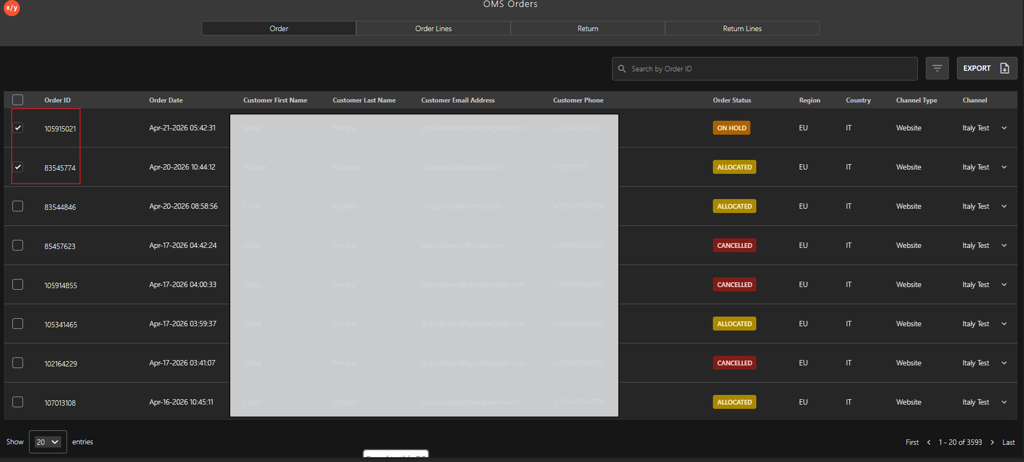1024x462 pixels.
Task: Click ALLOCATED badge for order 107013108
Action: (x=734, y=402)
